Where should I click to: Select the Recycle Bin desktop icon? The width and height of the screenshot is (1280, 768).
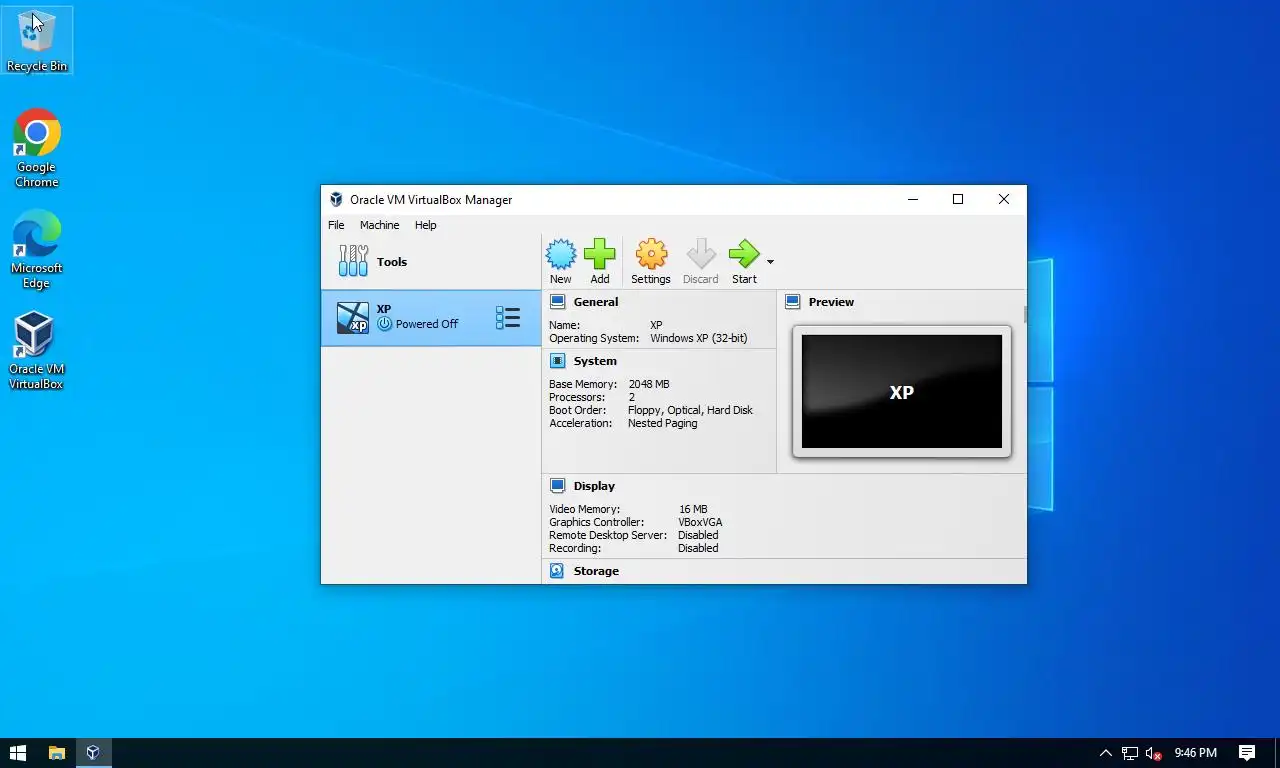(37, 40)
